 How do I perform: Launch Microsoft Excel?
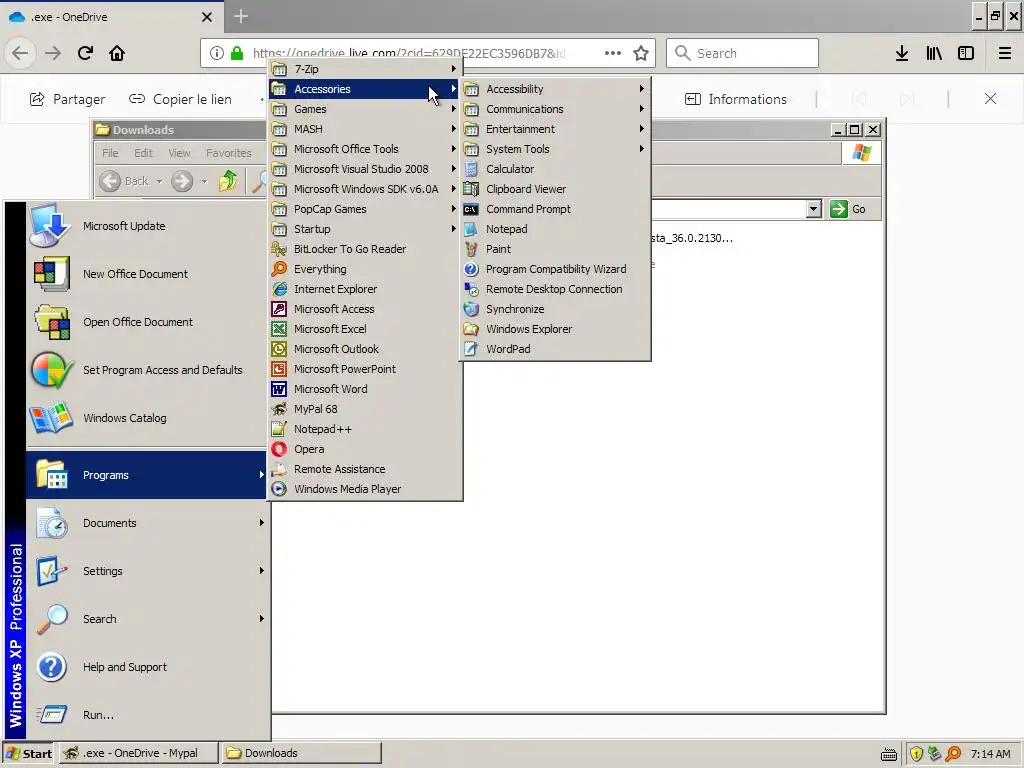pyautogui.click(x=365, y=329)
